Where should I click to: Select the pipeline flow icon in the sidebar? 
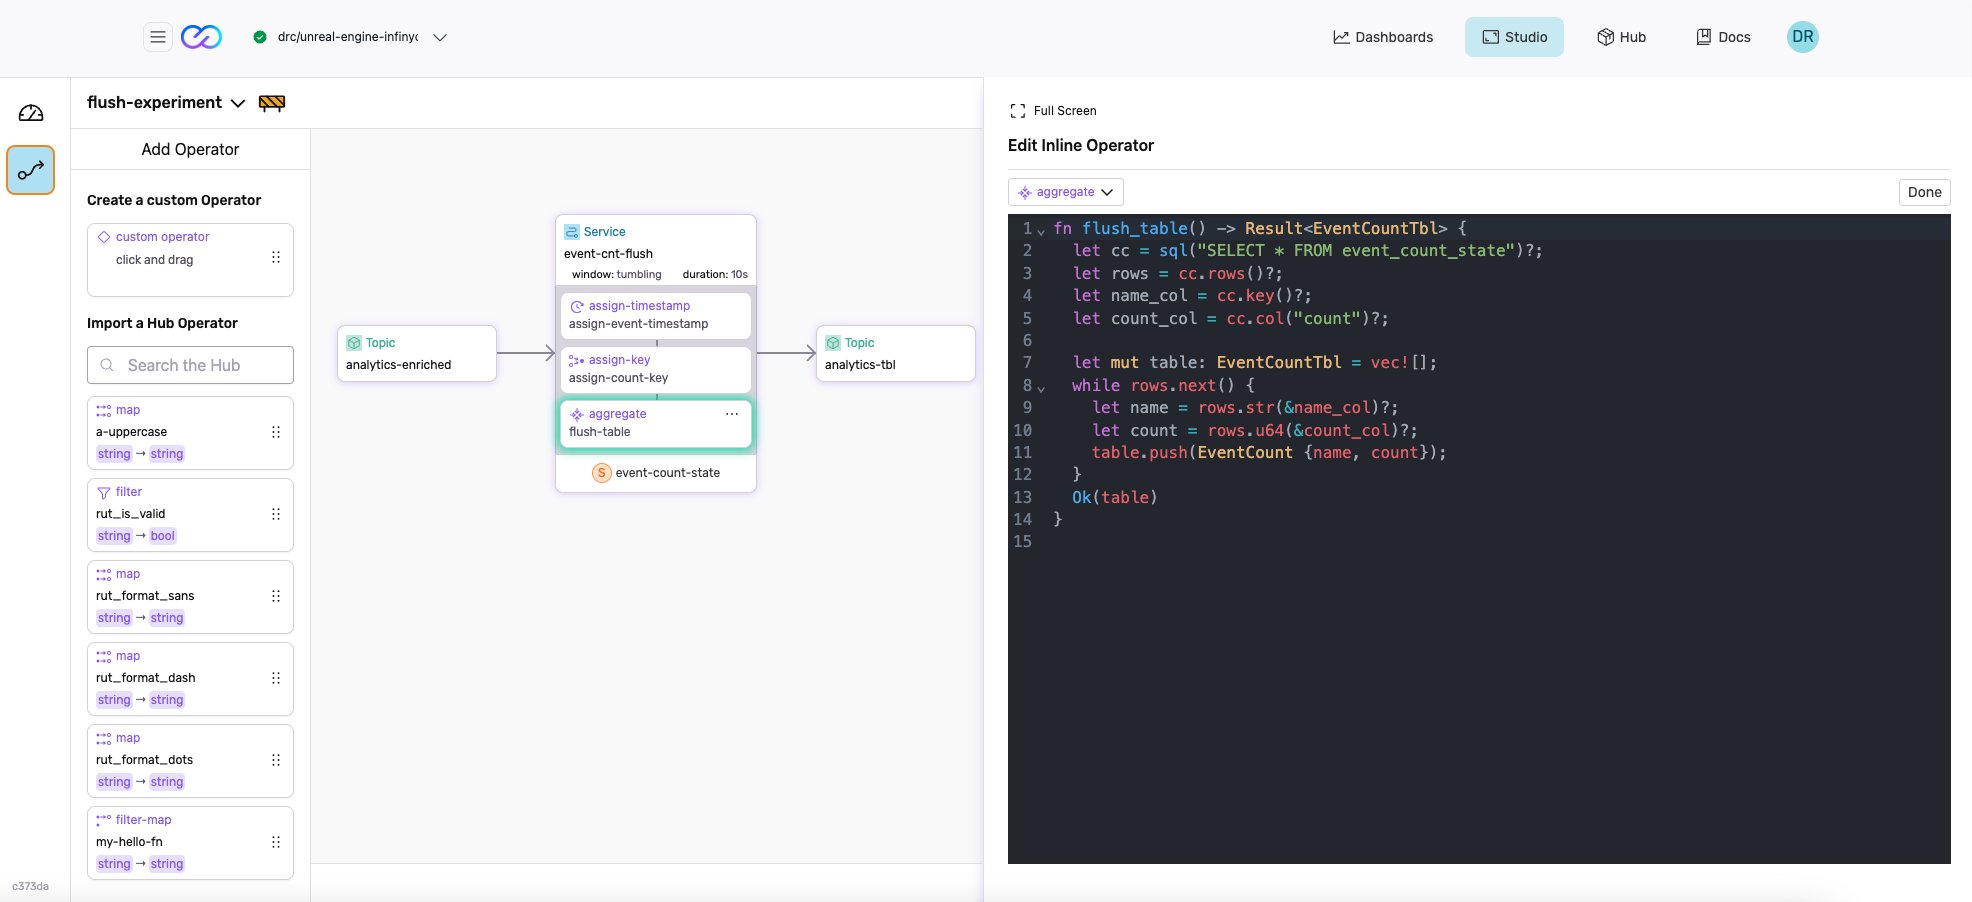31,170
